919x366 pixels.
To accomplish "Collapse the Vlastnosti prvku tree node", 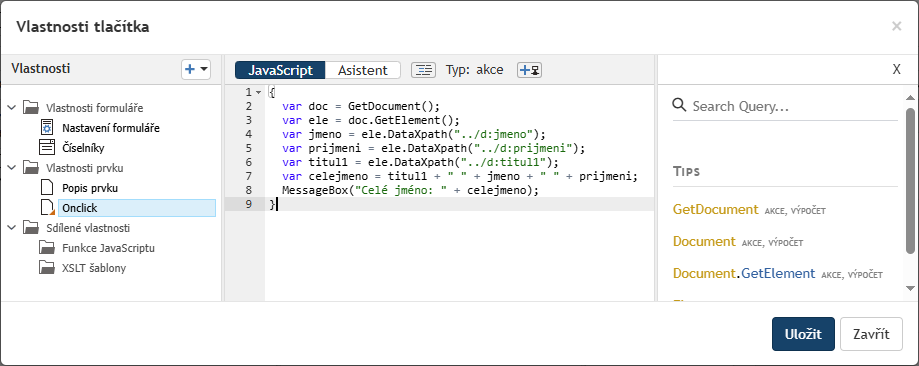I will (x=12, y=168).
